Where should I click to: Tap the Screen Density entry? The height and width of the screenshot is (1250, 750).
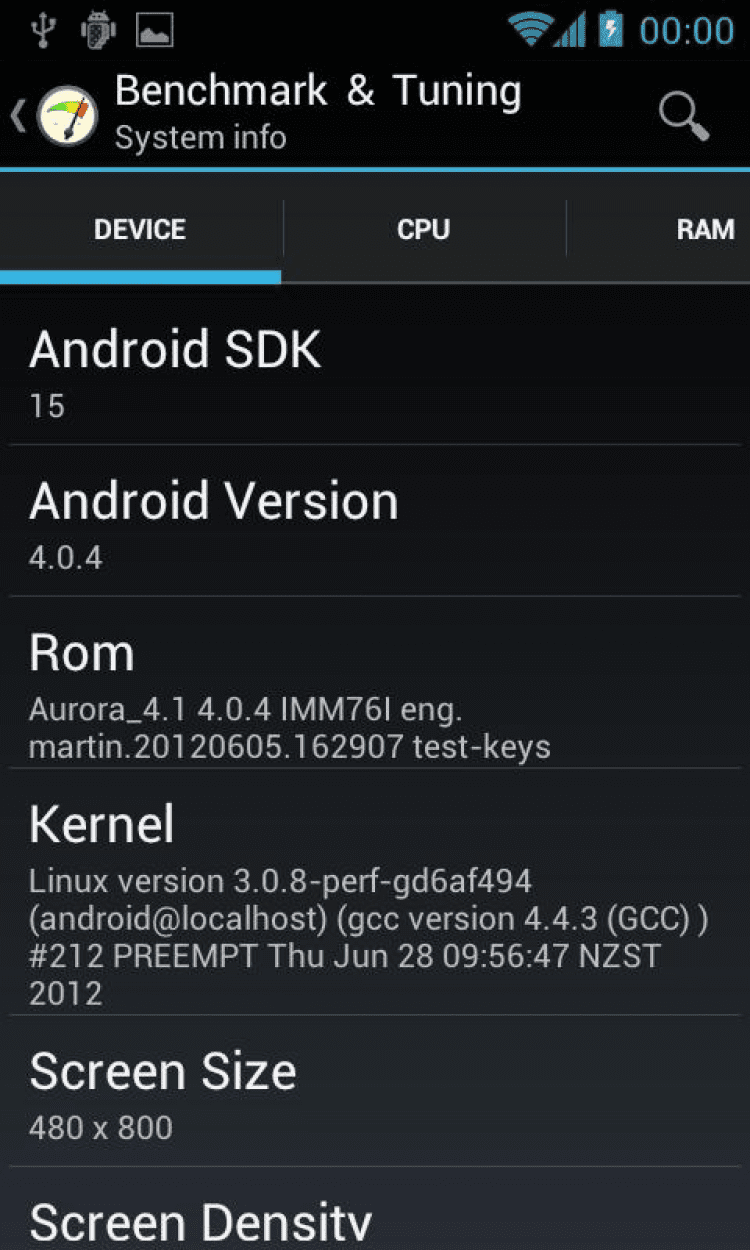[375, 1209]
